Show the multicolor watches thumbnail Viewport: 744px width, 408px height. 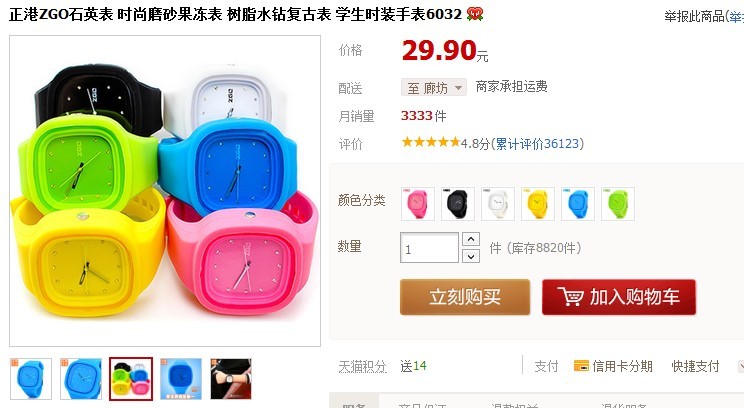(131, 379)
